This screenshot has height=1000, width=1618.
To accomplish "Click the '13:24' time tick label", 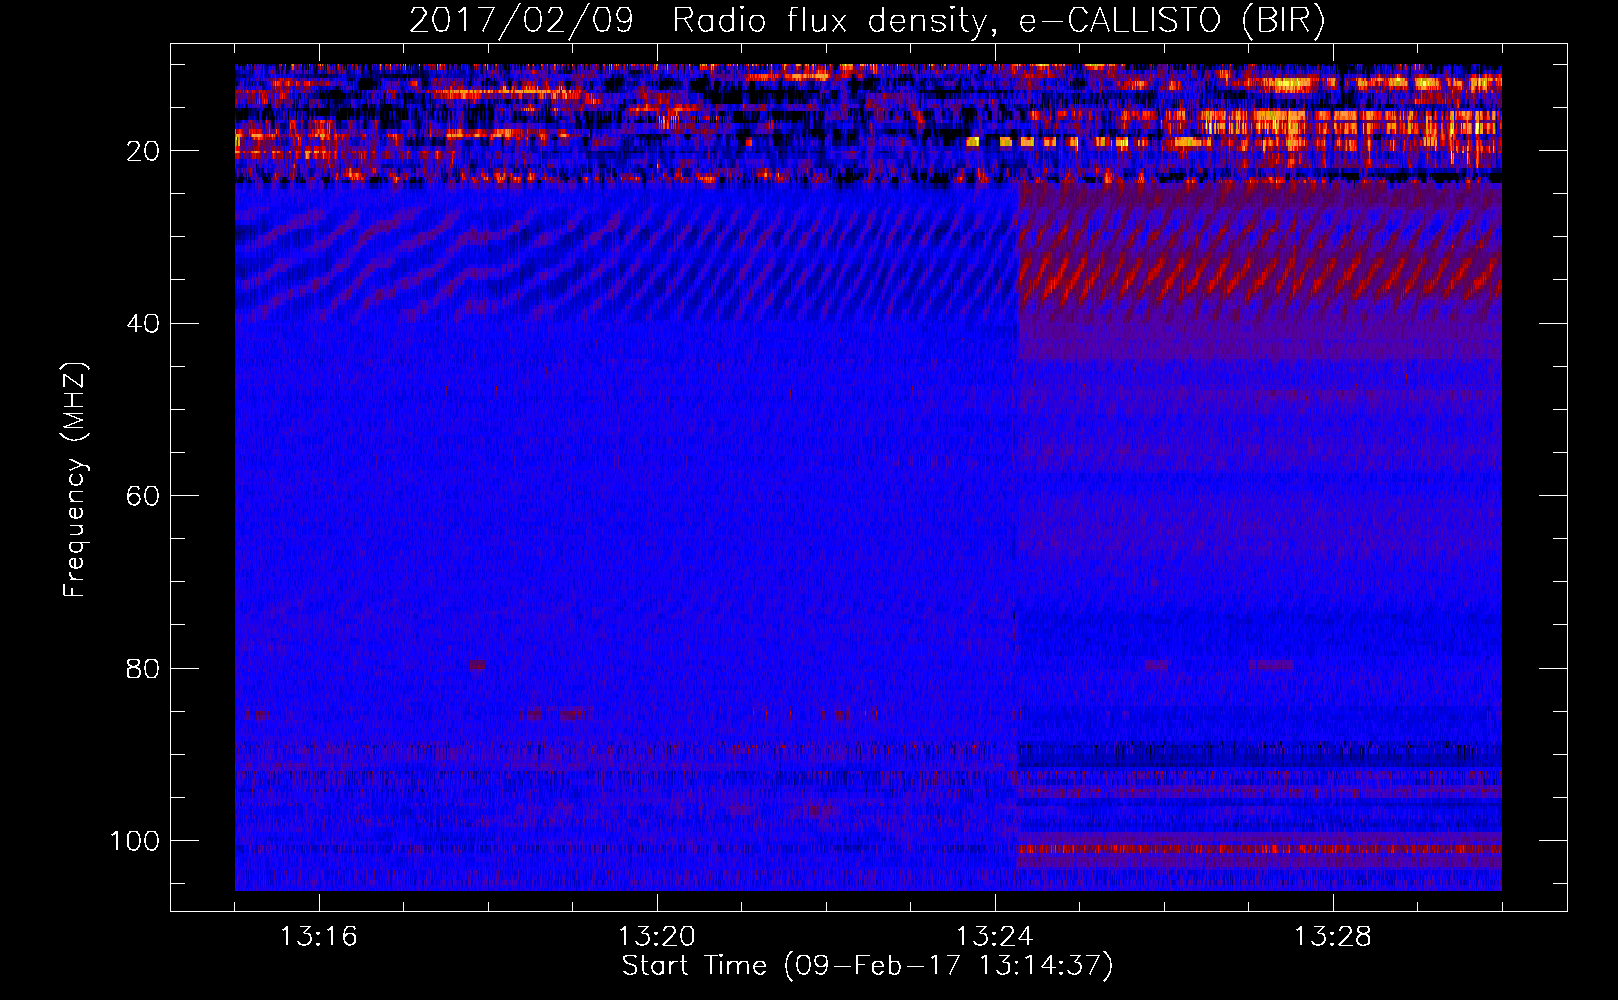I will (995, 937).
